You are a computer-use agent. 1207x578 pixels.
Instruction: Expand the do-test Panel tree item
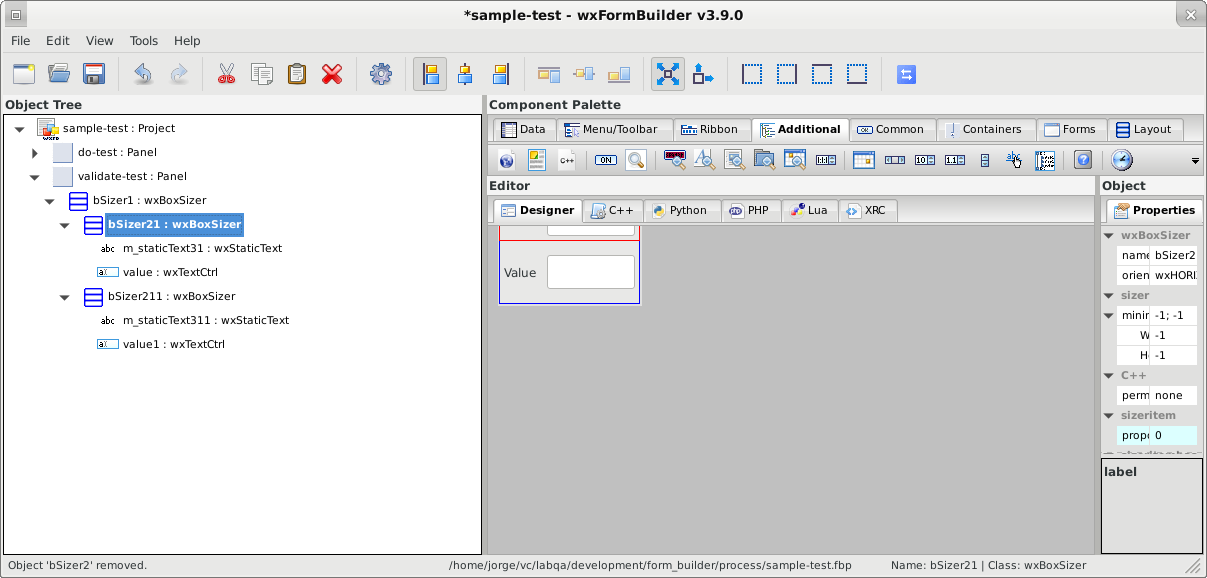click(35, 152)
